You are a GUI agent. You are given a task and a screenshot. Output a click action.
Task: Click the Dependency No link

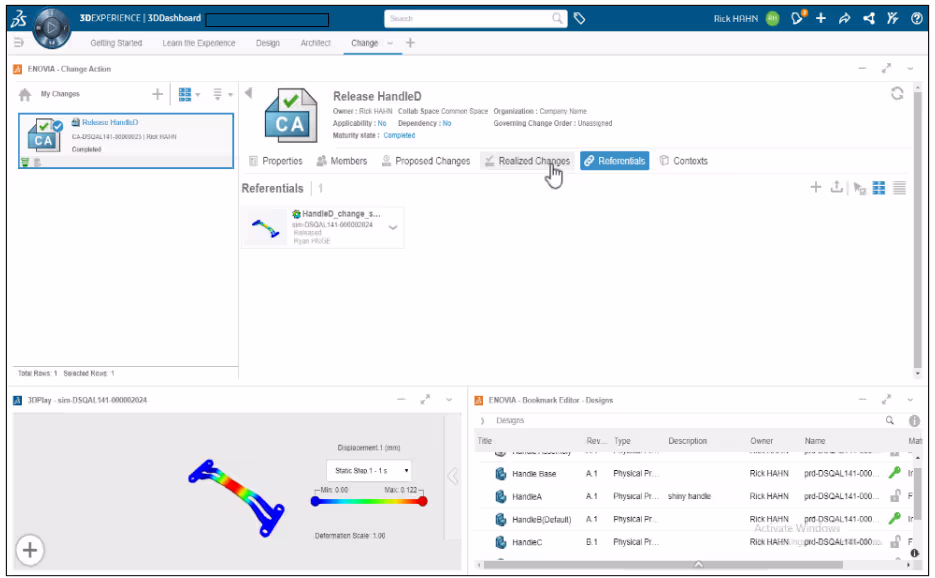tap(447, 123)
